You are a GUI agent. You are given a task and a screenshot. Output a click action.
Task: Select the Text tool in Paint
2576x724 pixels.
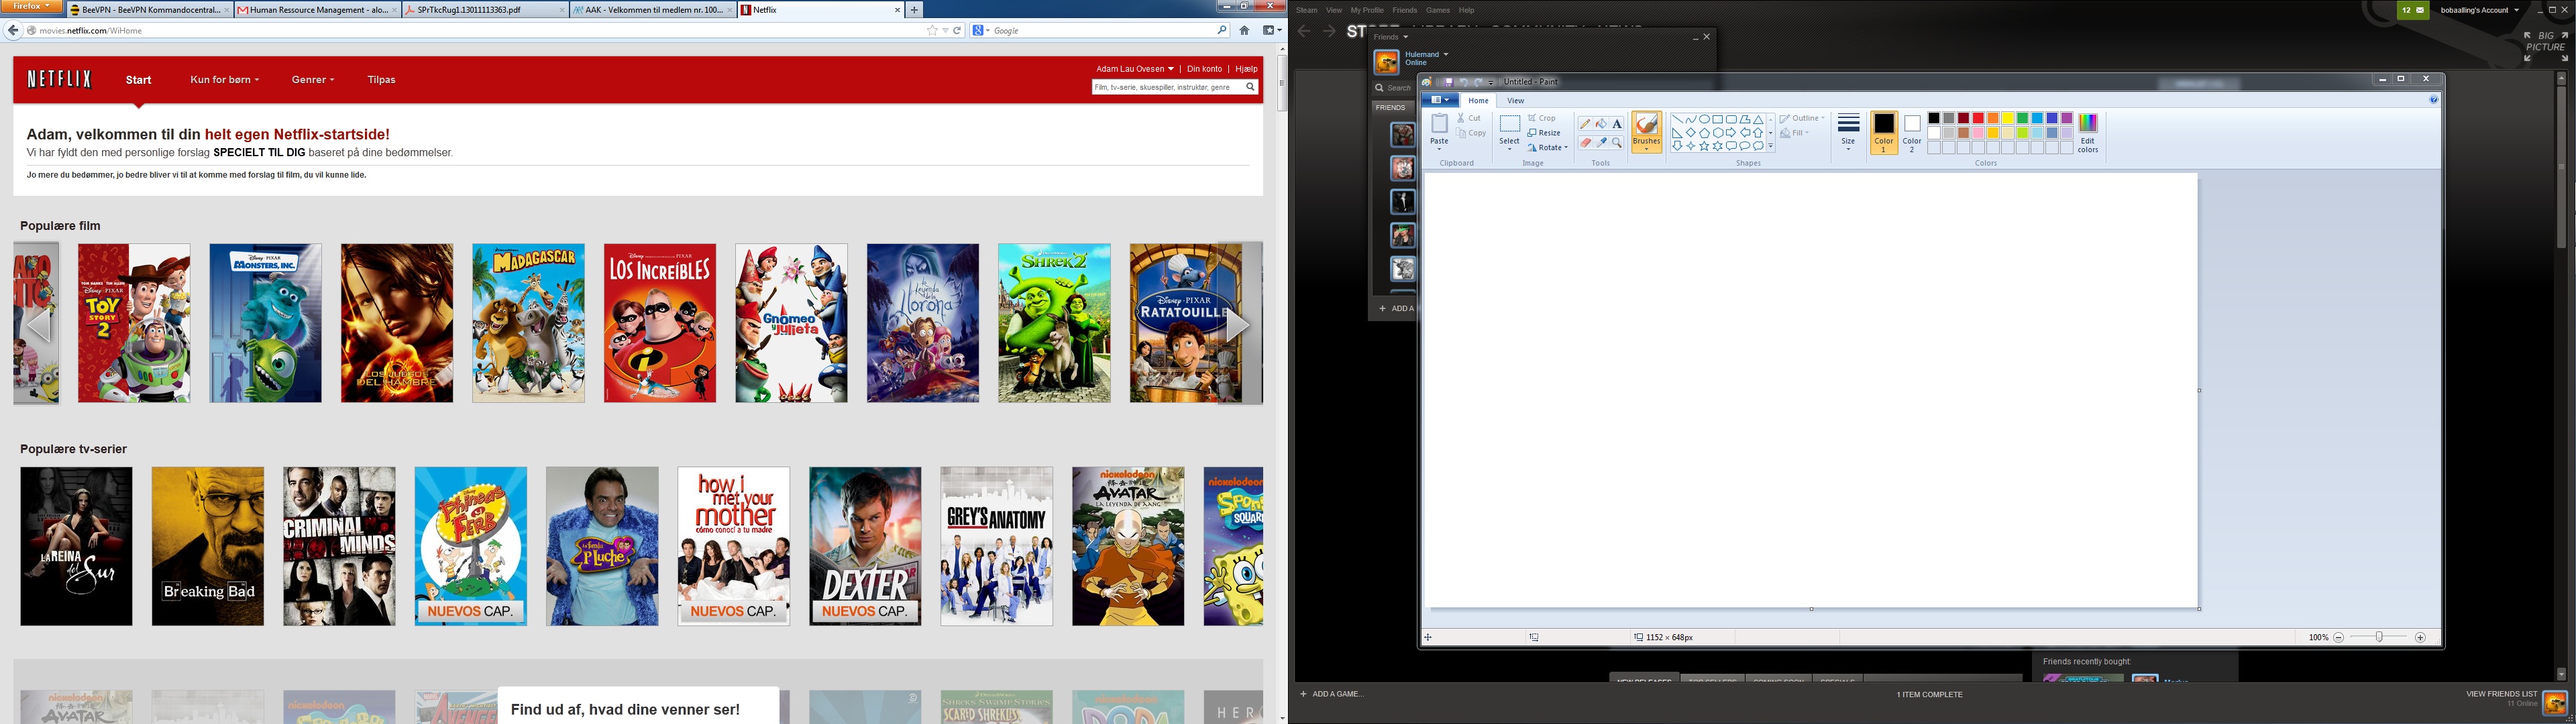[x=1617, y=124]
